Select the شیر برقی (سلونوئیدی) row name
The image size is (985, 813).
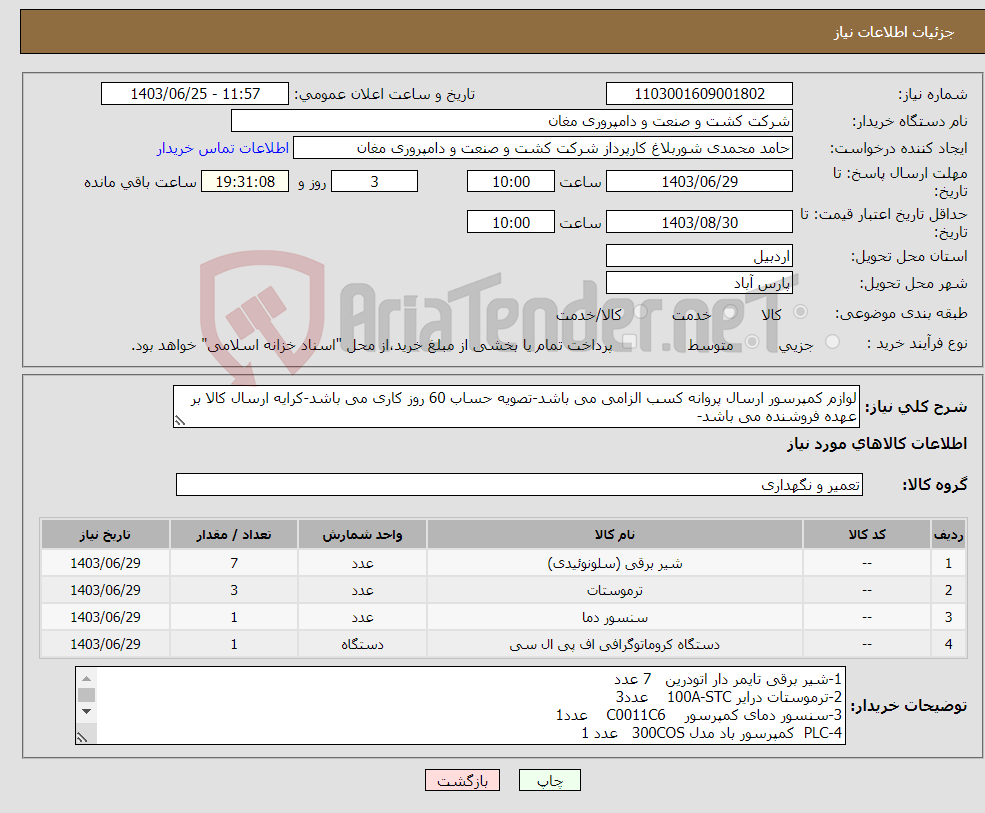(615, 564)
